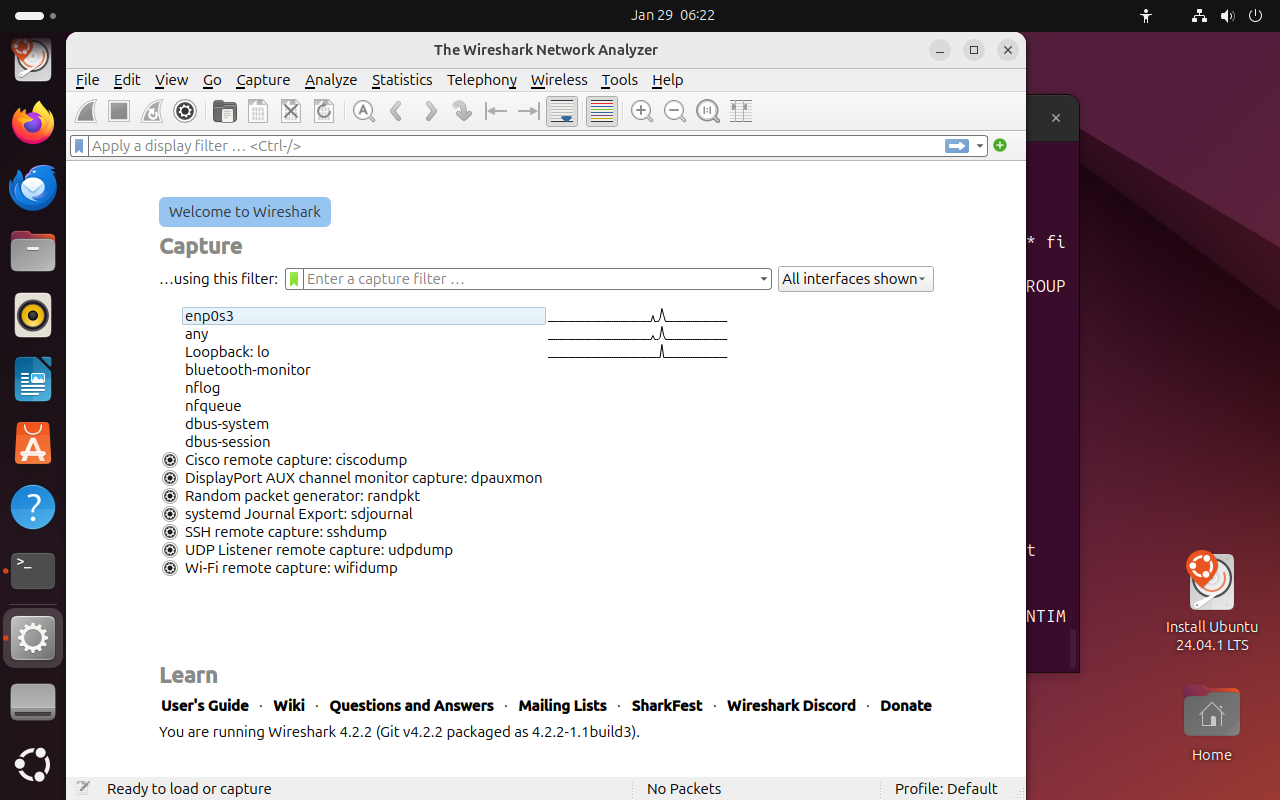Open dpauxmon settings gear icon
This screenshot has width=1280, height=800.
tap(170, 478)
